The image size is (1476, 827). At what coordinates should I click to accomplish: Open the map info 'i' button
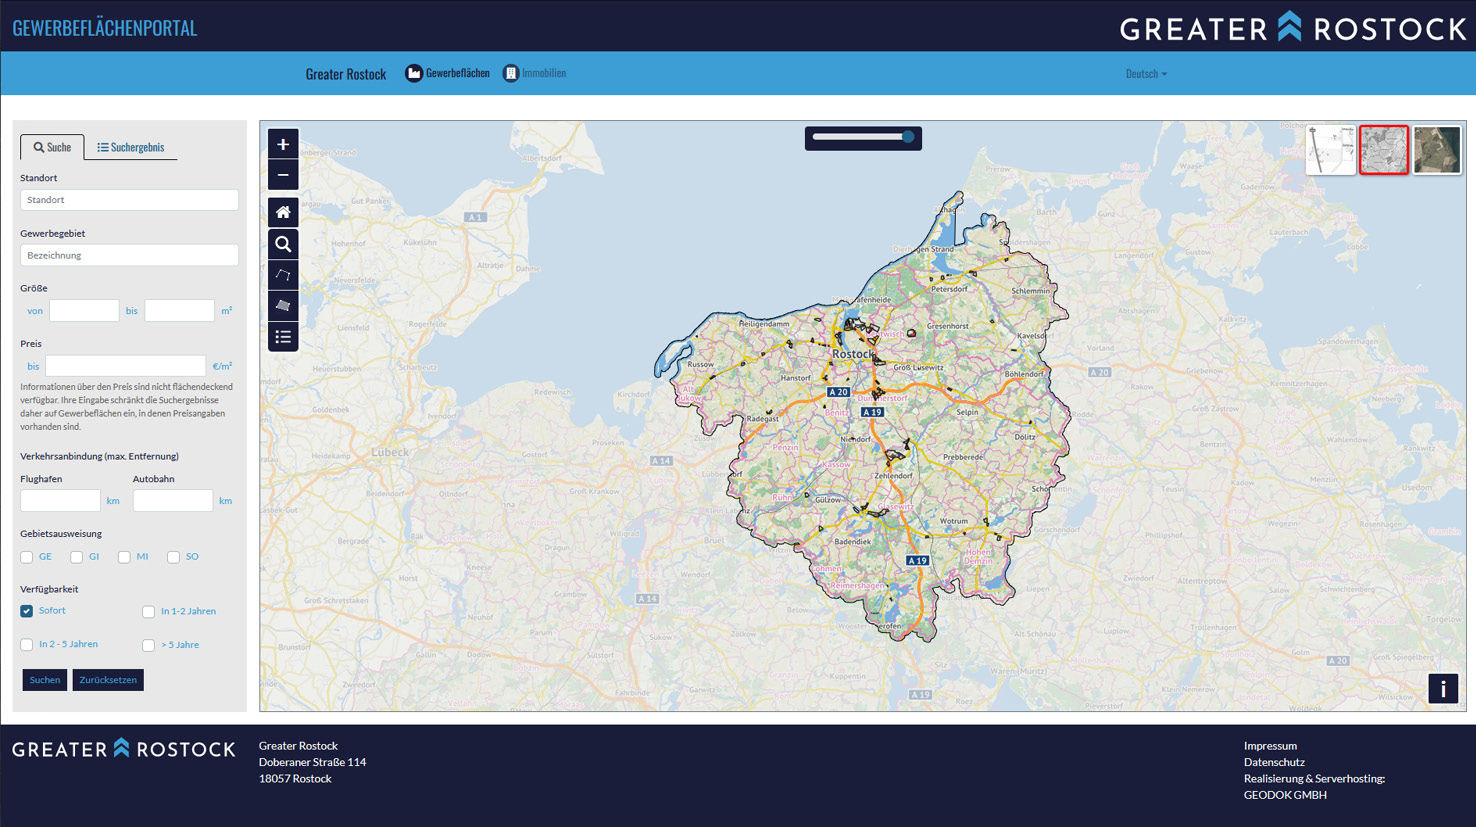coord(1443,688)
